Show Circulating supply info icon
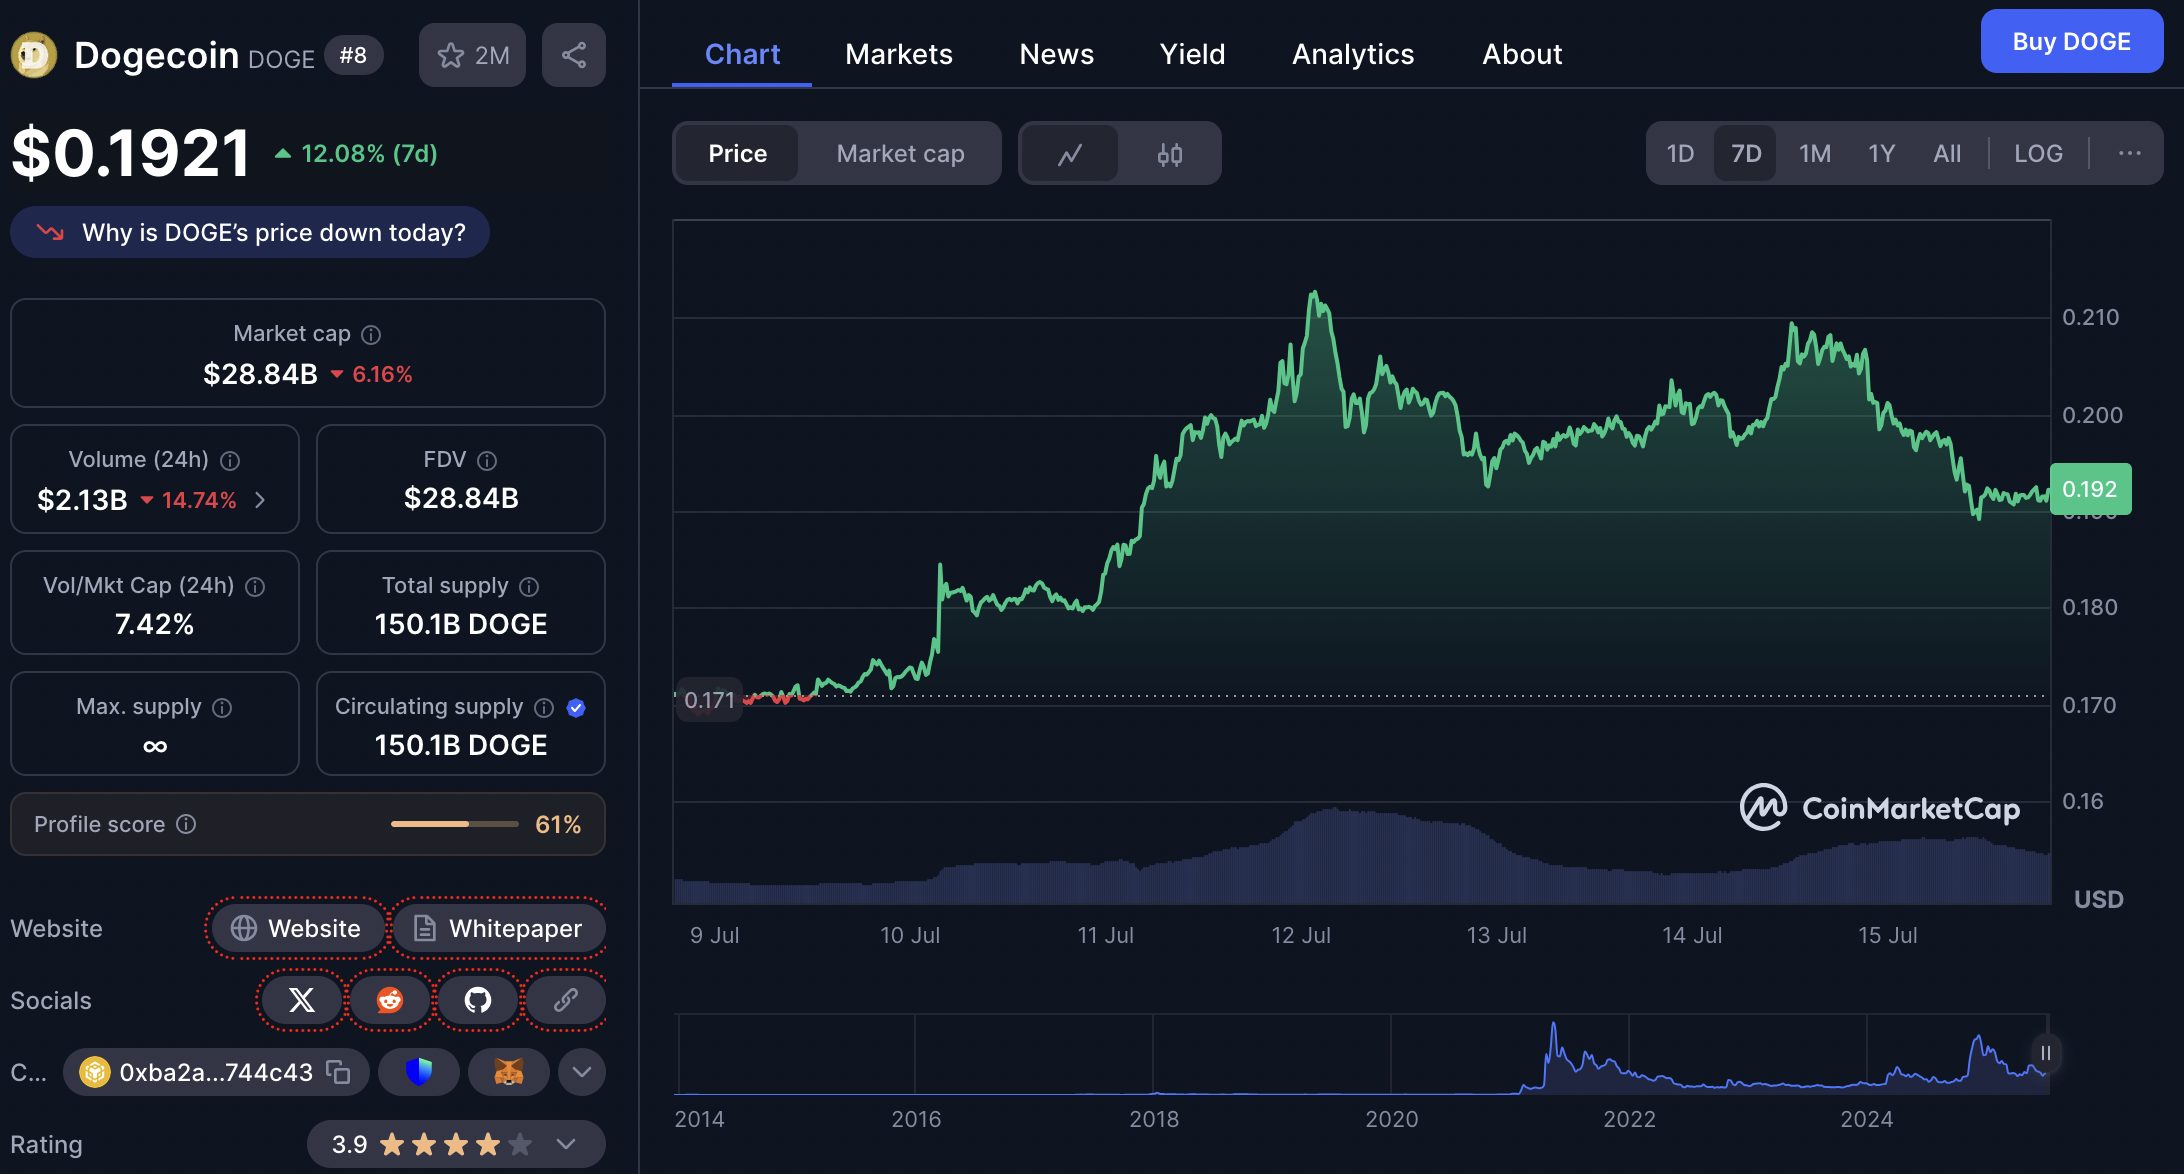Viewport: 2184px width, 1174px height. 544,708
